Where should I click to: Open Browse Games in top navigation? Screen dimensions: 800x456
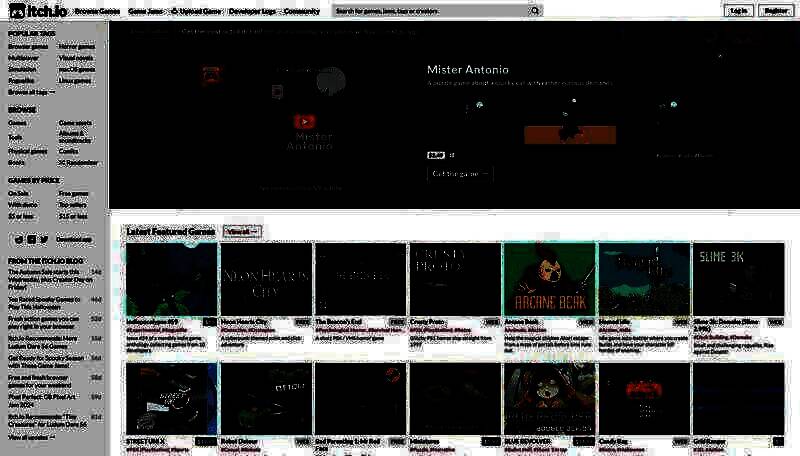[97, 11]
